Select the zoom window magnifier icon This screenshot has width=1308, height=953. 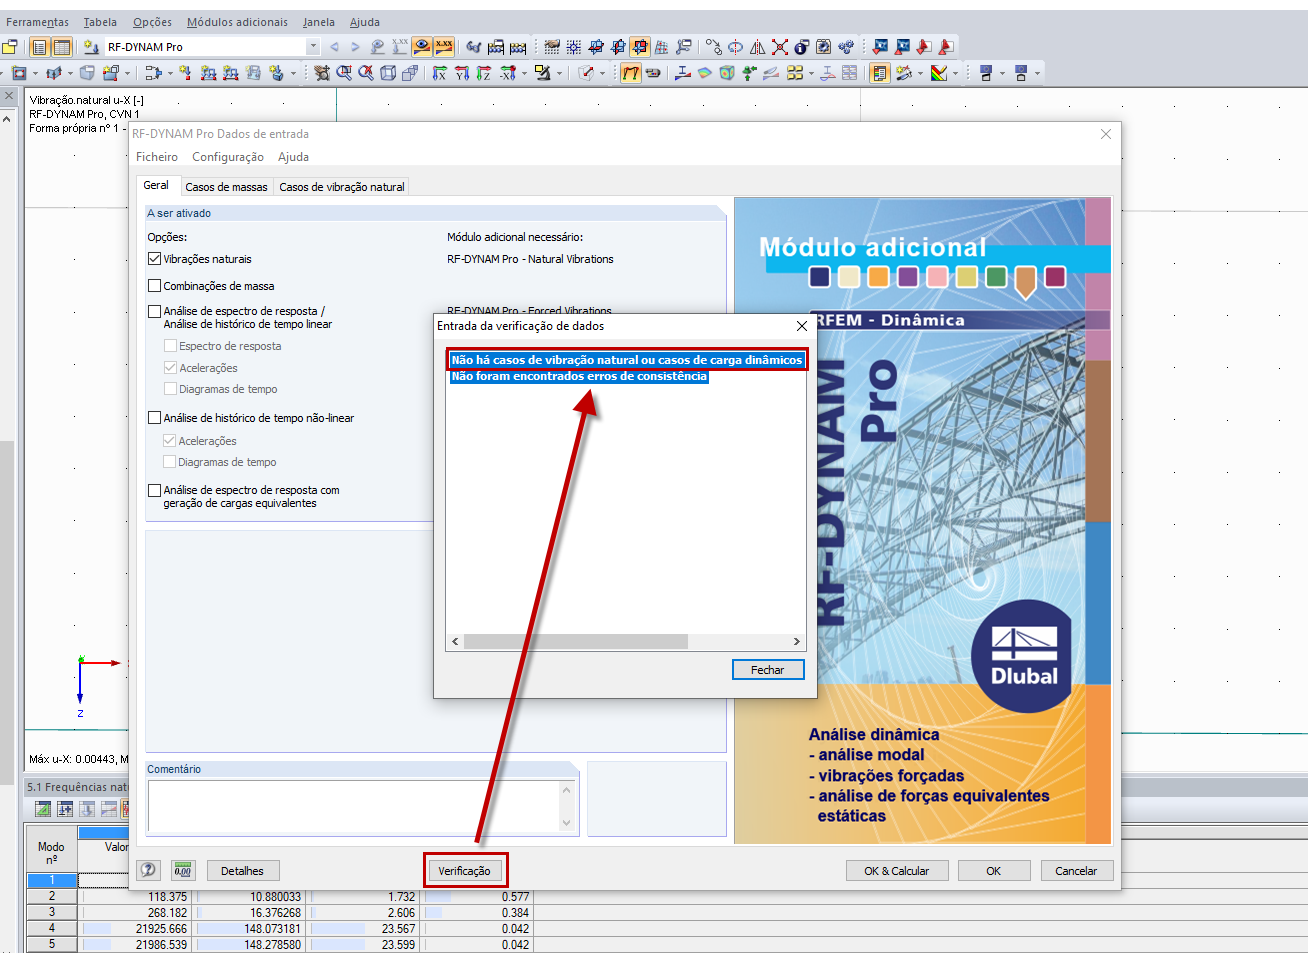click(344, 73)
